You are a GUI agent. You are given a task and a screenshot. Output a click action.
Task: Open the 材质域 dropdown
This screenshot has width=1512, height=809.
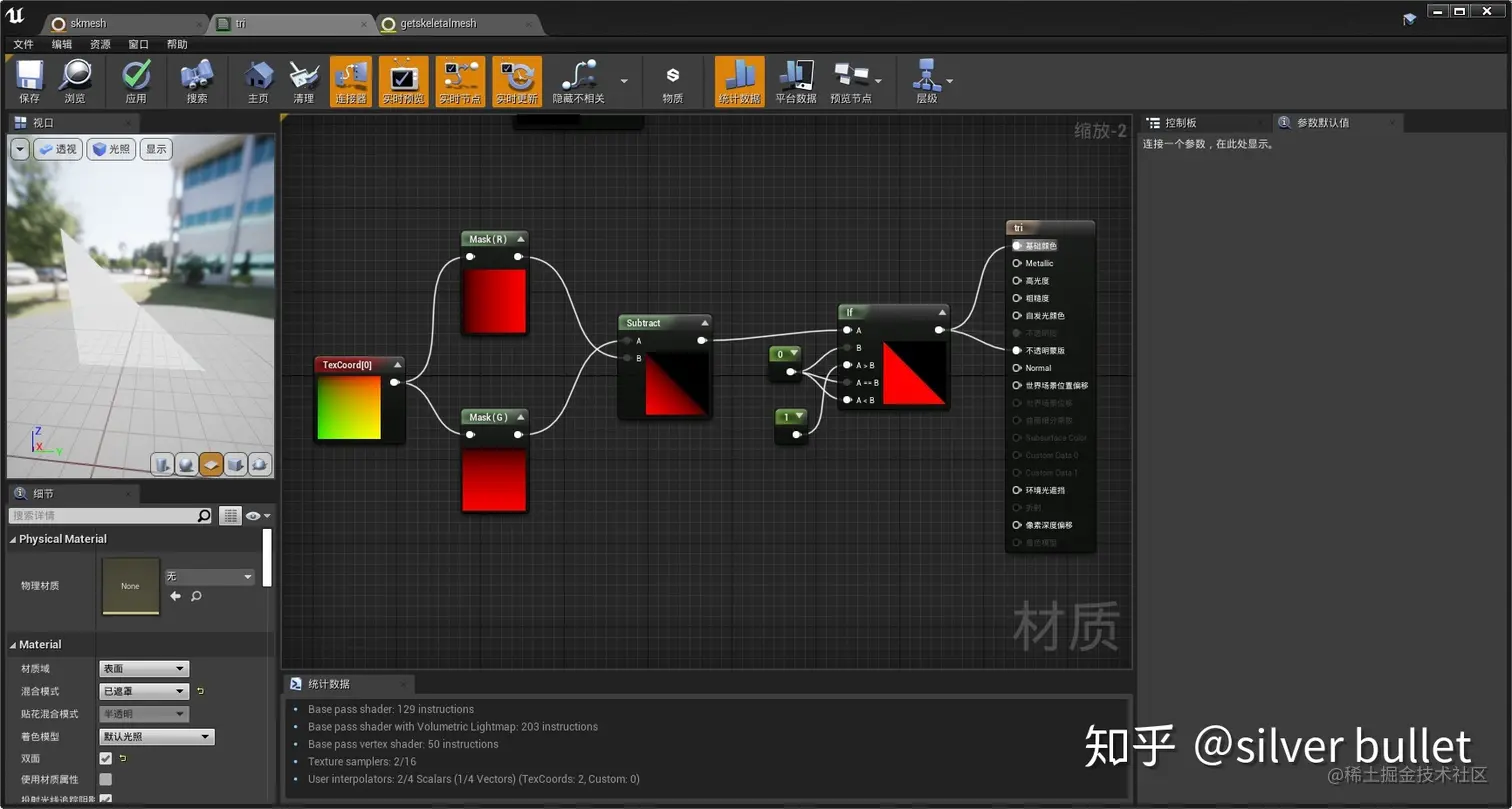pos(144,669)
